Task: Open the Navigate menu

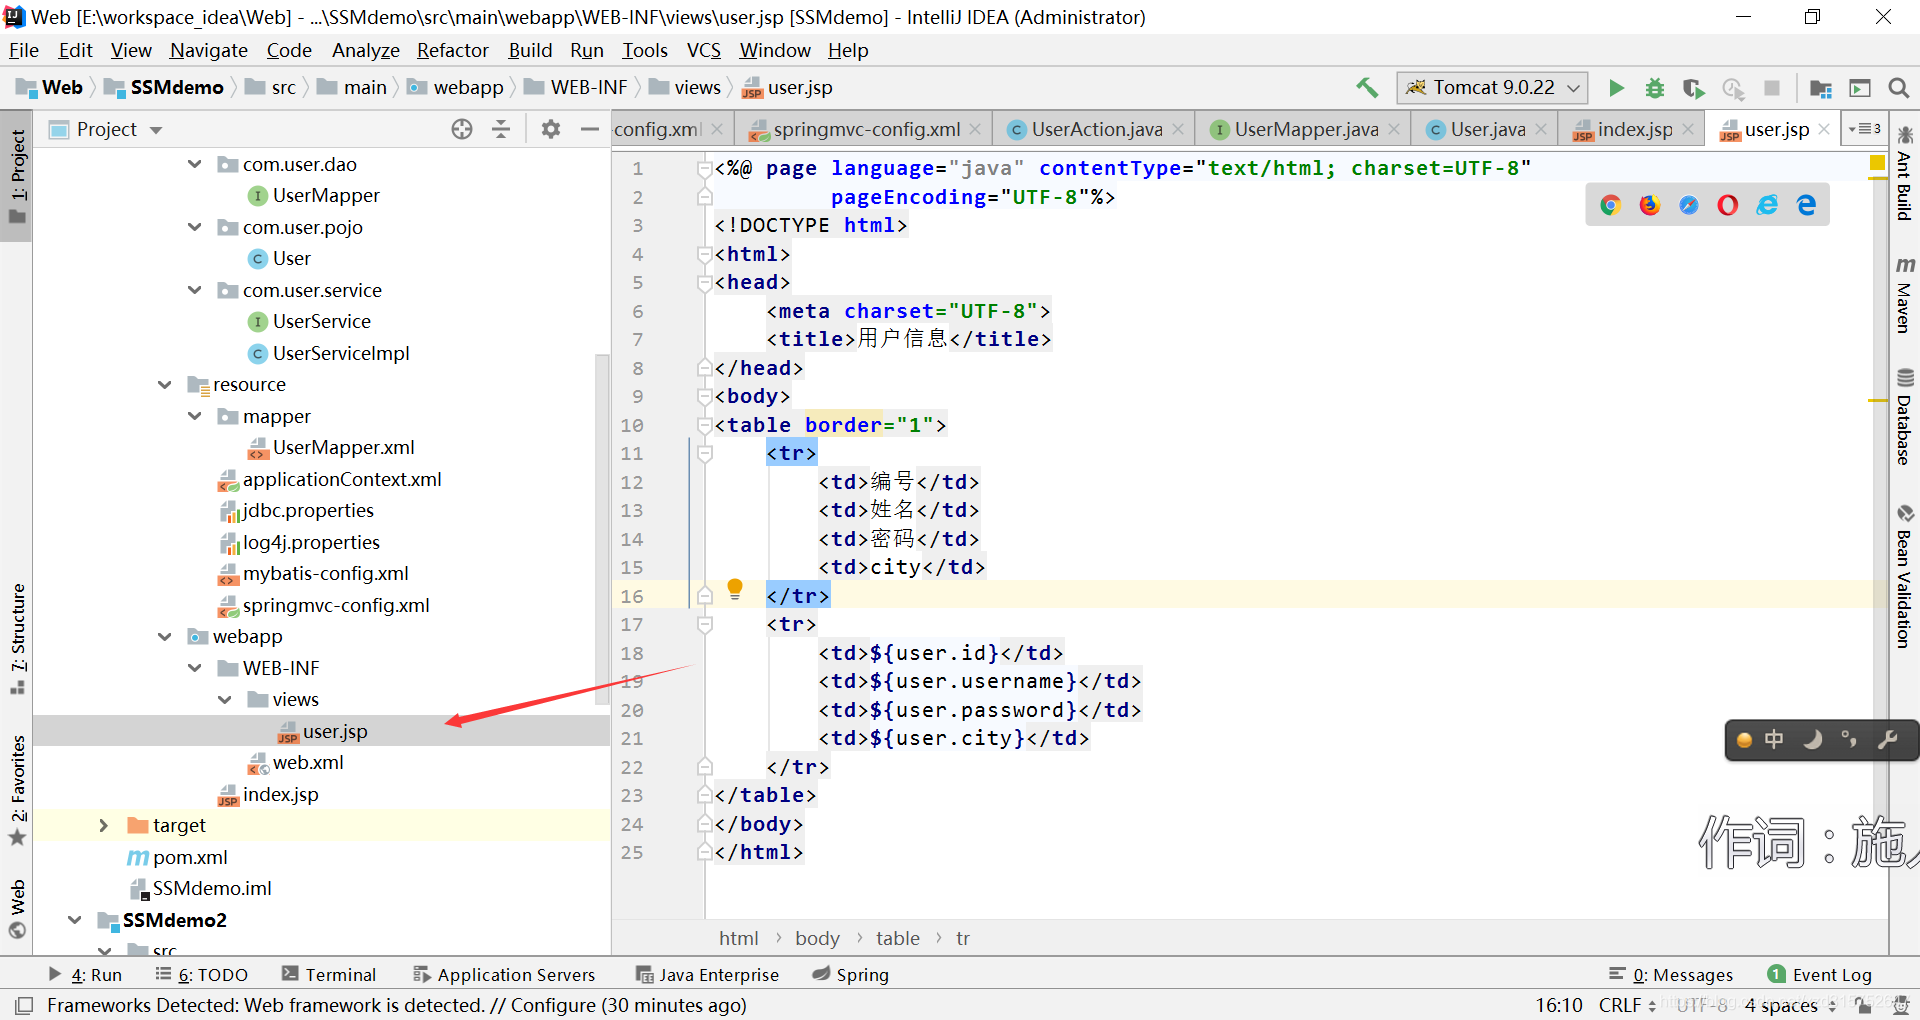Action: tap(208, 50)
